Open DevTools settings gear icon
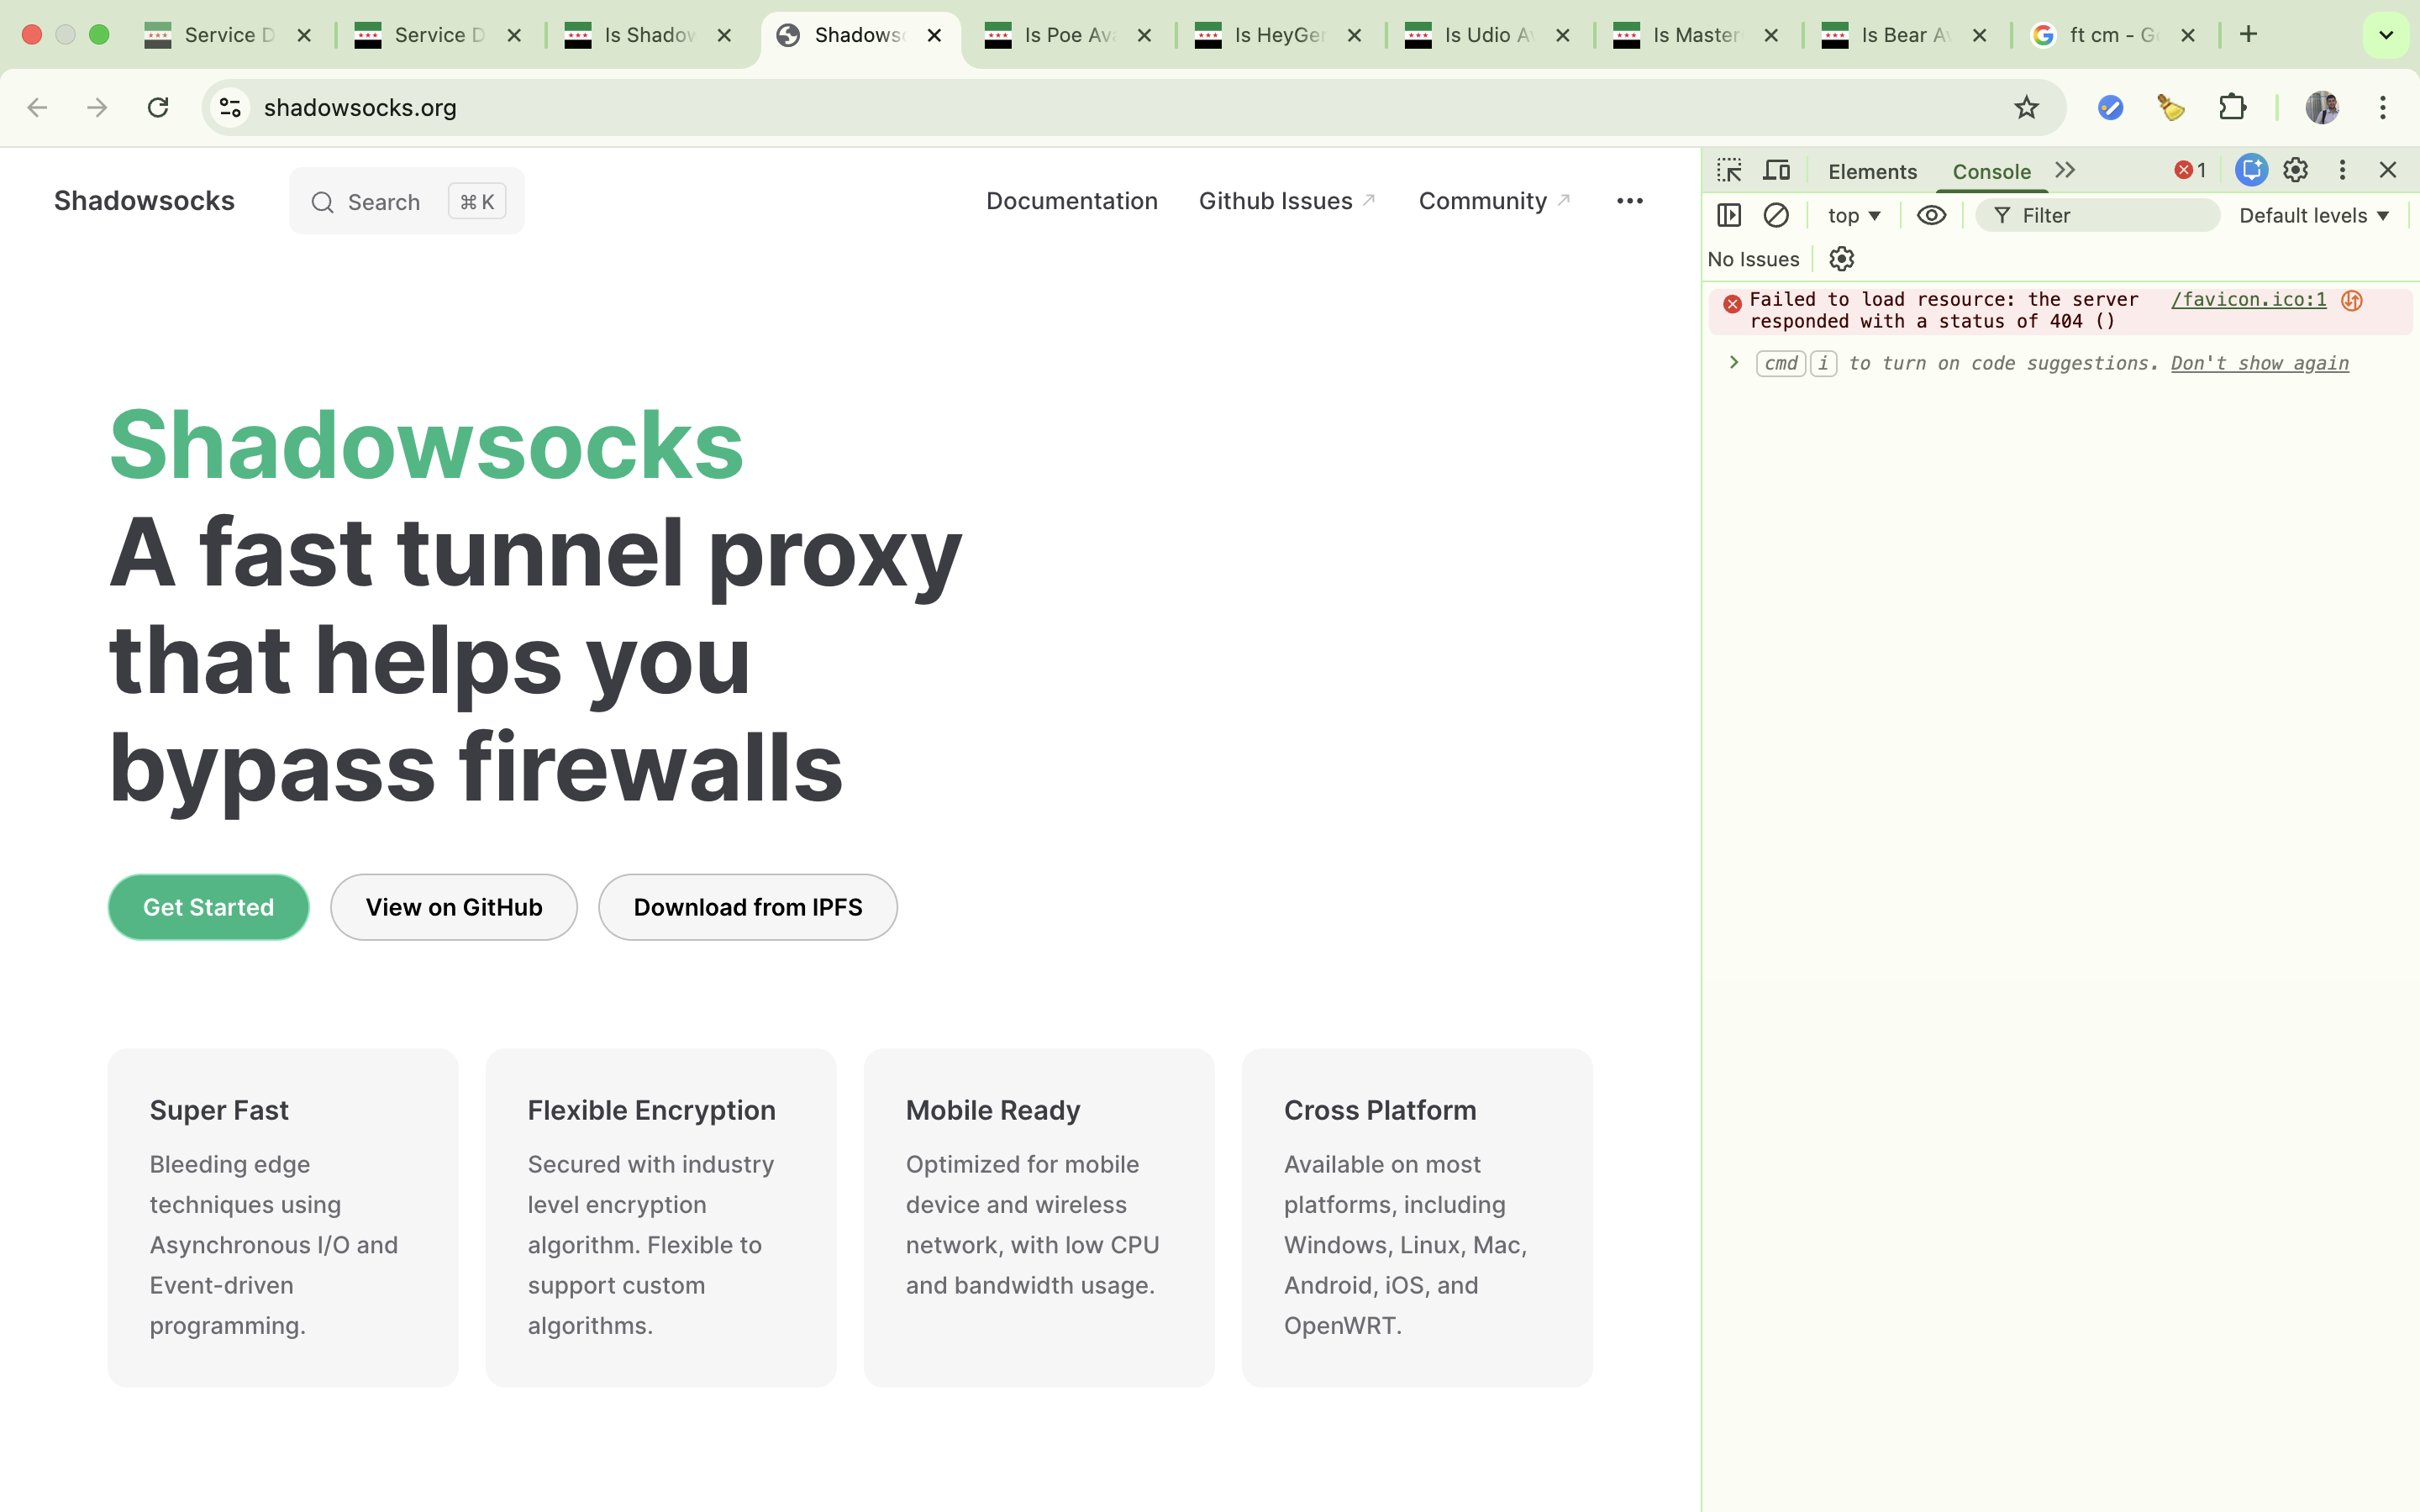 tap(2295, 170)
